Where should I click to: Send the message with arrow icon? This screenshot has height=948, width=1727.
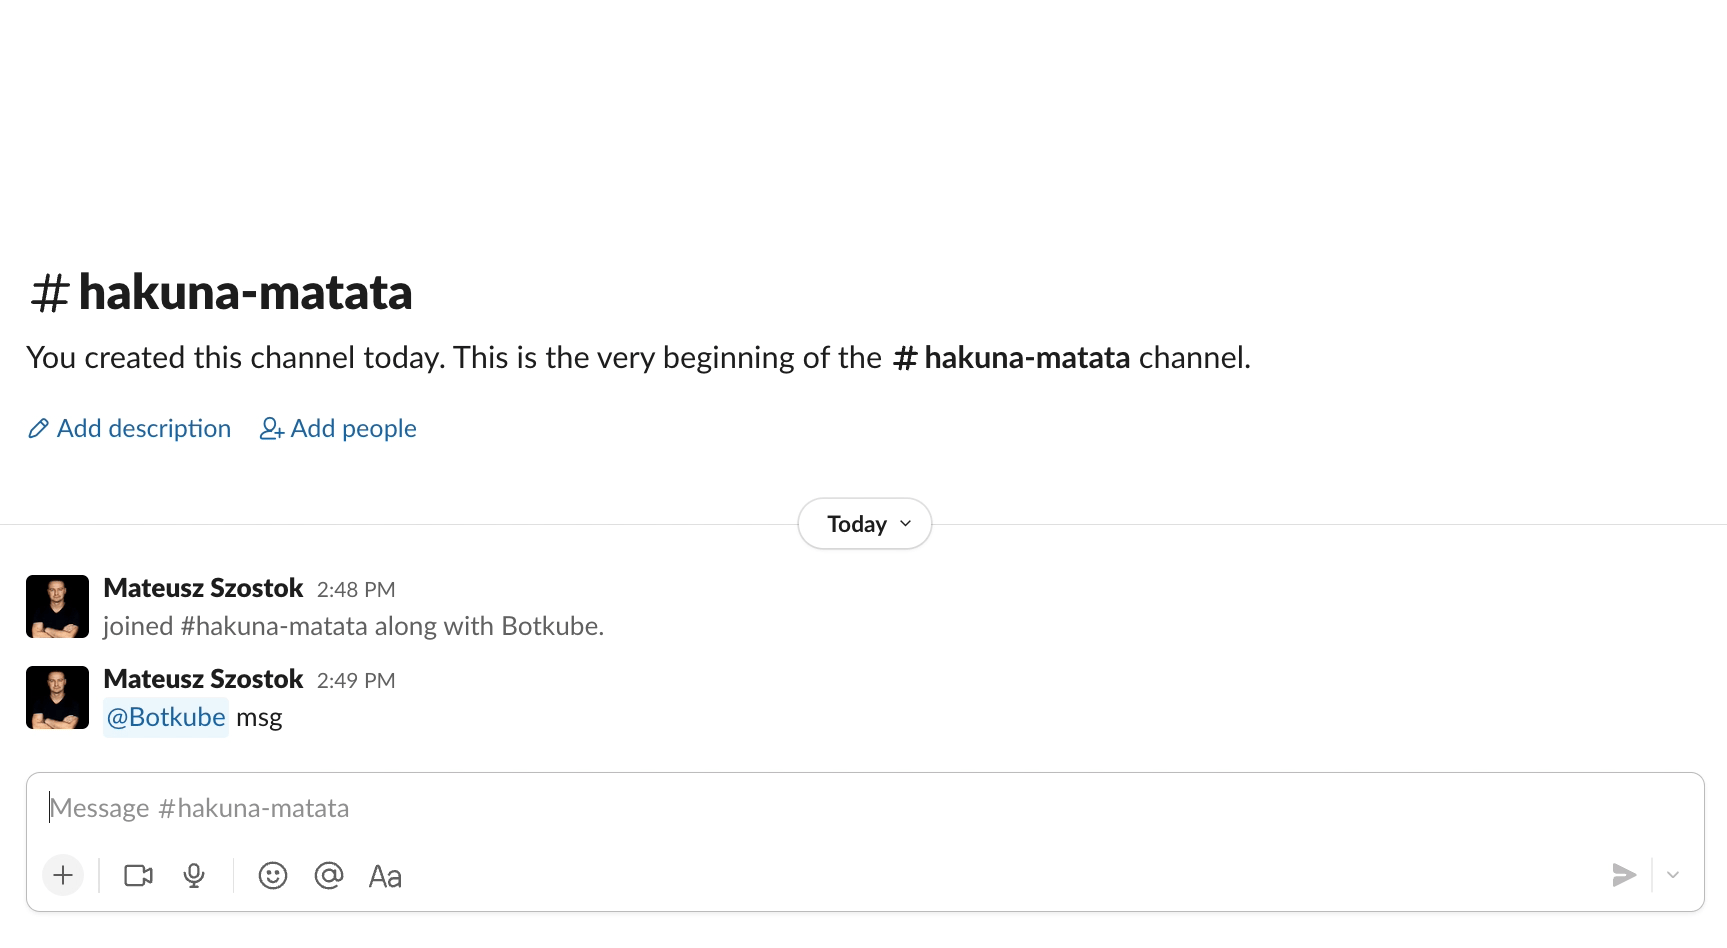1624,876
